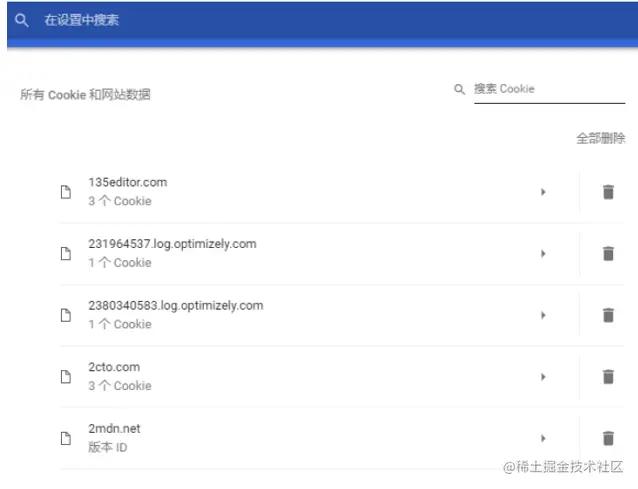Screen dimensions: 638x489
Task: Click the file icon next to 2cto.com
Action: pos(66,377)
